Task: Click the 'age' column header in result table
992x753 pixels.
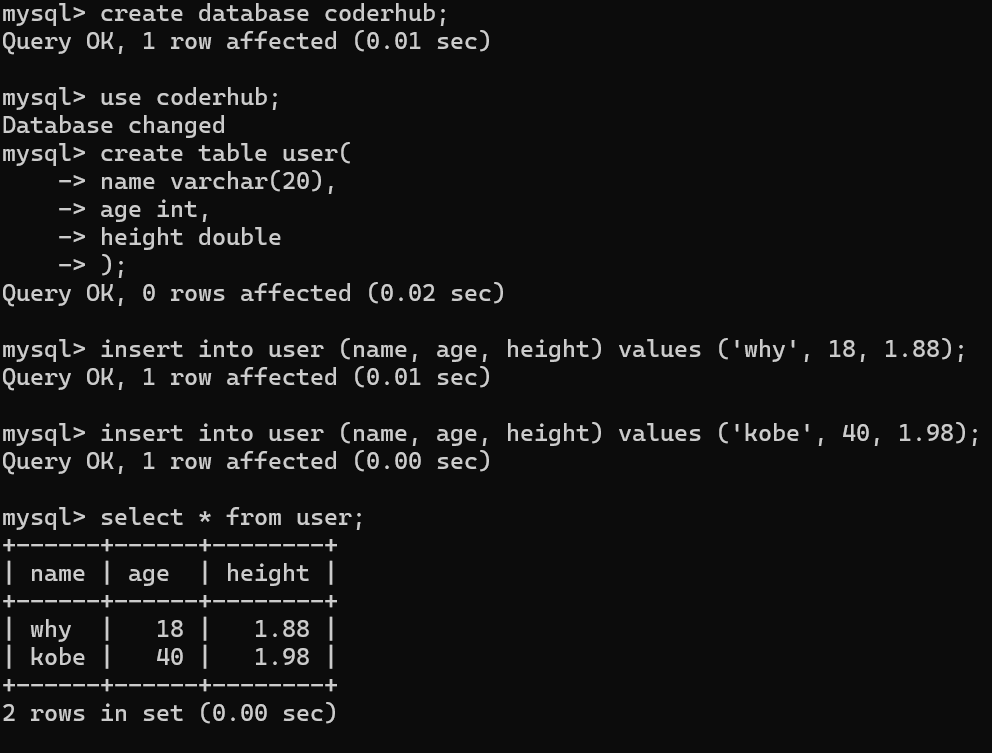Action: pyautogui.click(x=148, y=574)
